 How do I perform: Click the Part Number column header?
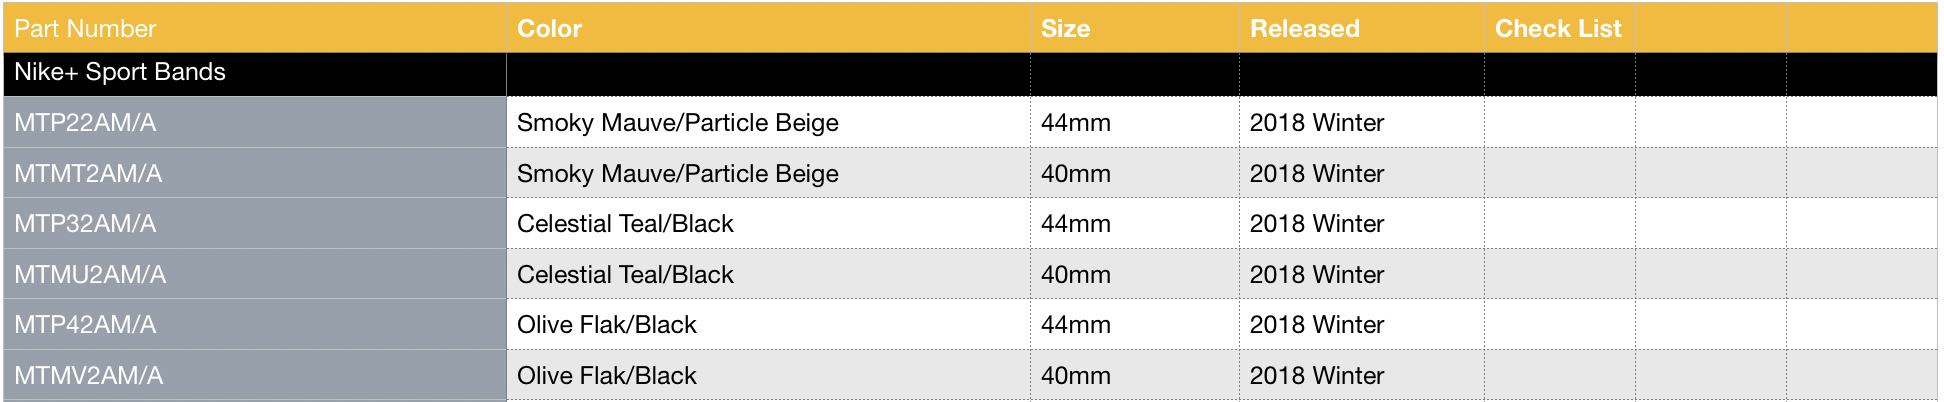click(86, 29)
